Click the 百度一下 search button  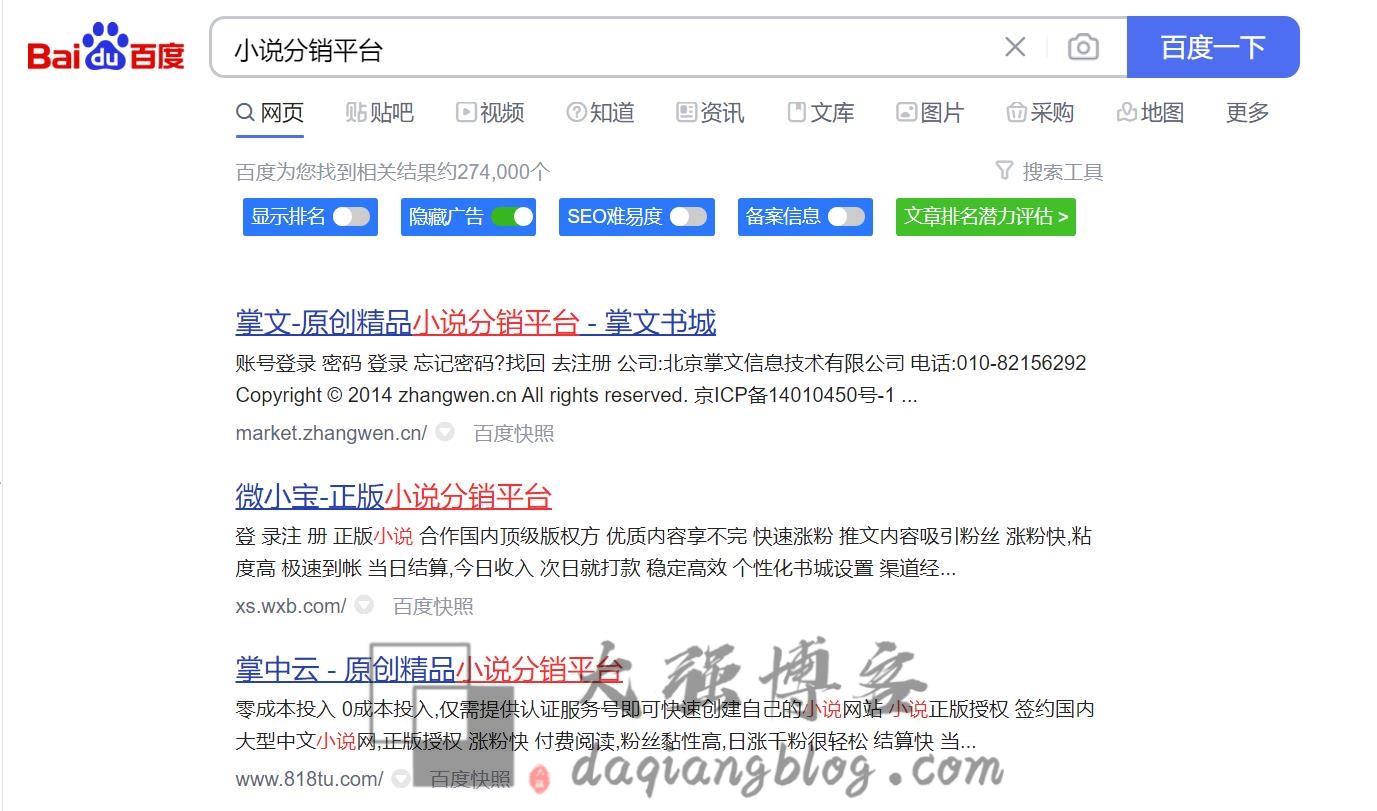(1213, 47)
